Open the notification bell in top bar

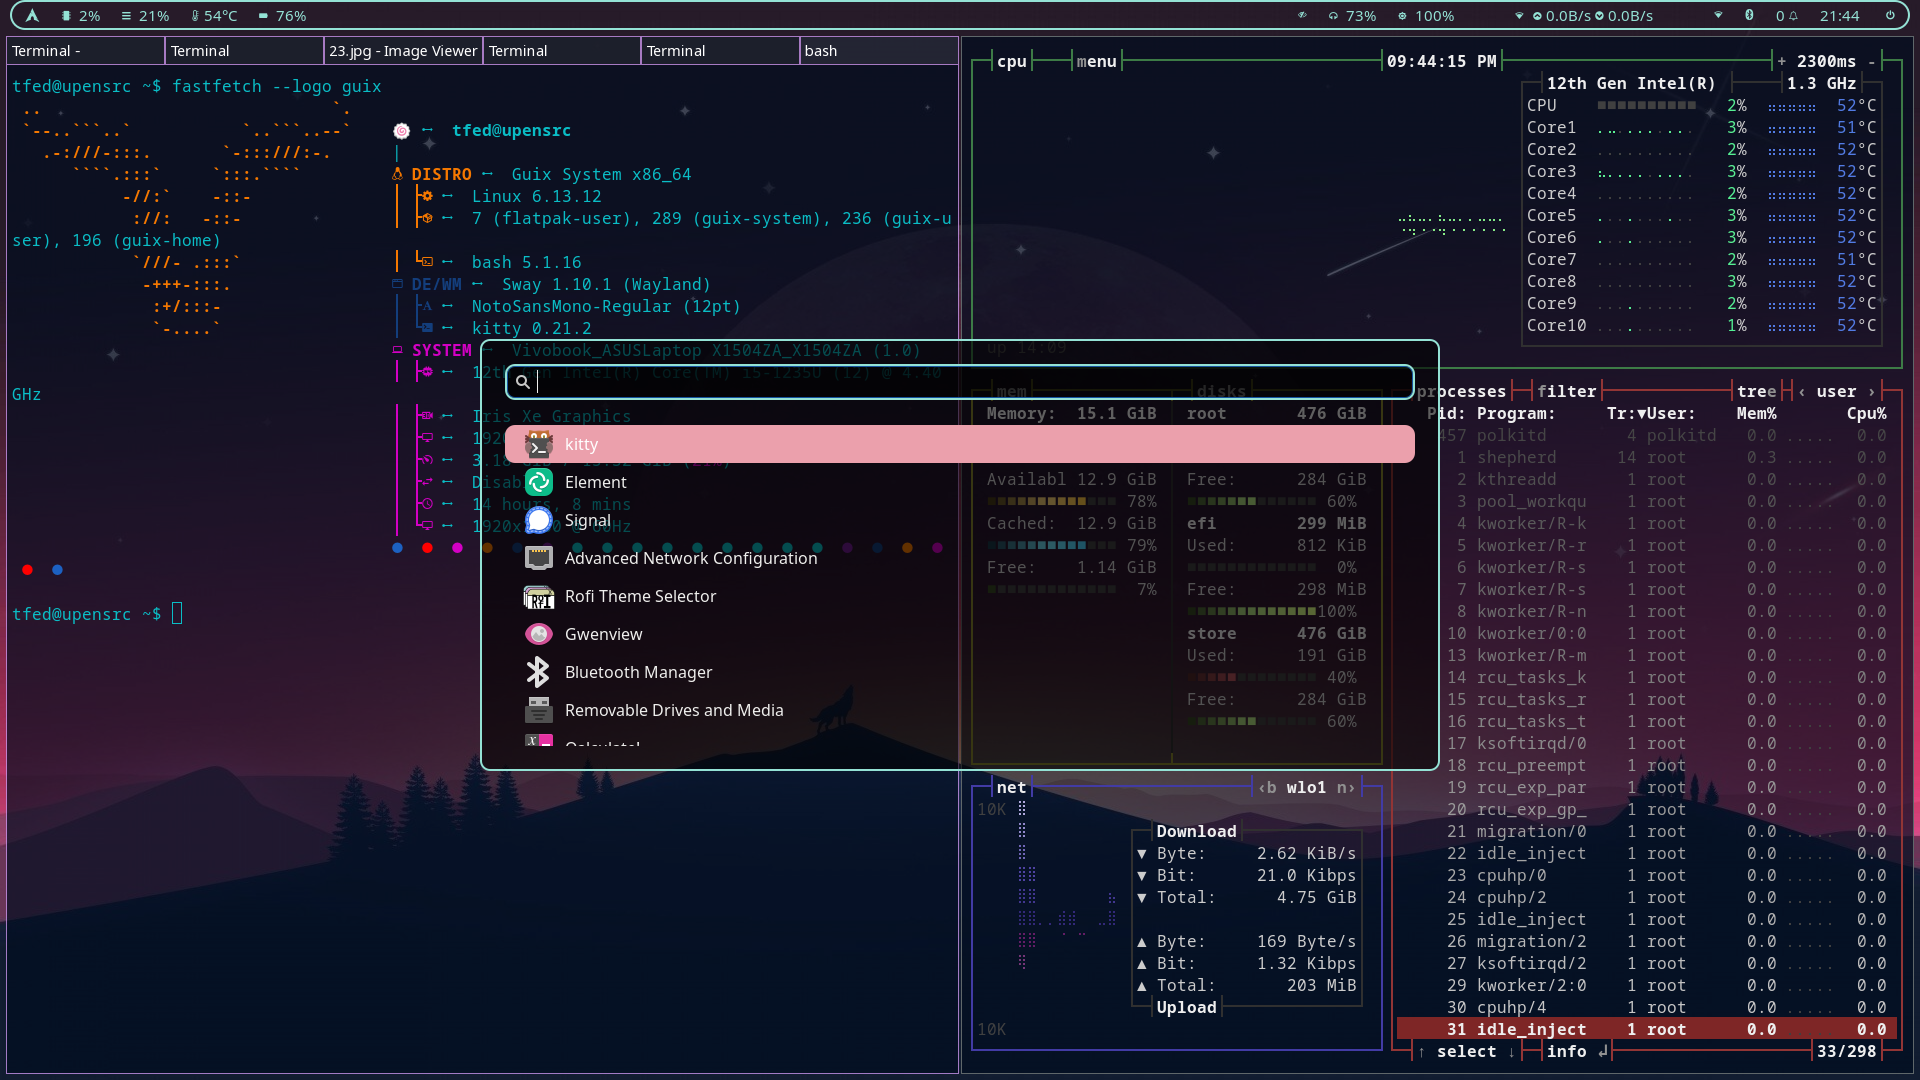pos(1794,16)
